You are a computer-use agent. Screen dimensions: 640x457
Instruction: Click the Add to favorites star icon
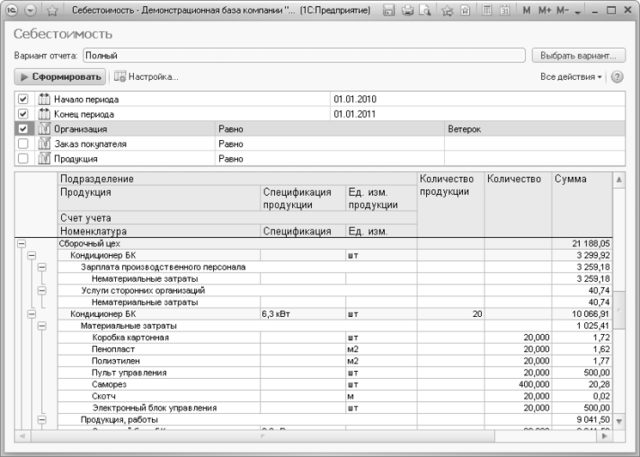(x=447, y=11)
